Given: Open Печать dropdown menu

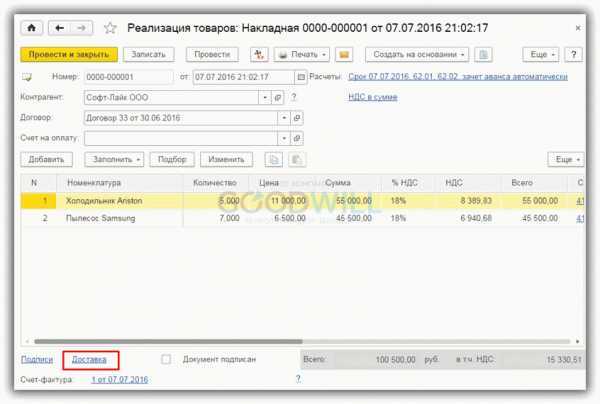Looking at the screenshot, I should coord(302,55).
